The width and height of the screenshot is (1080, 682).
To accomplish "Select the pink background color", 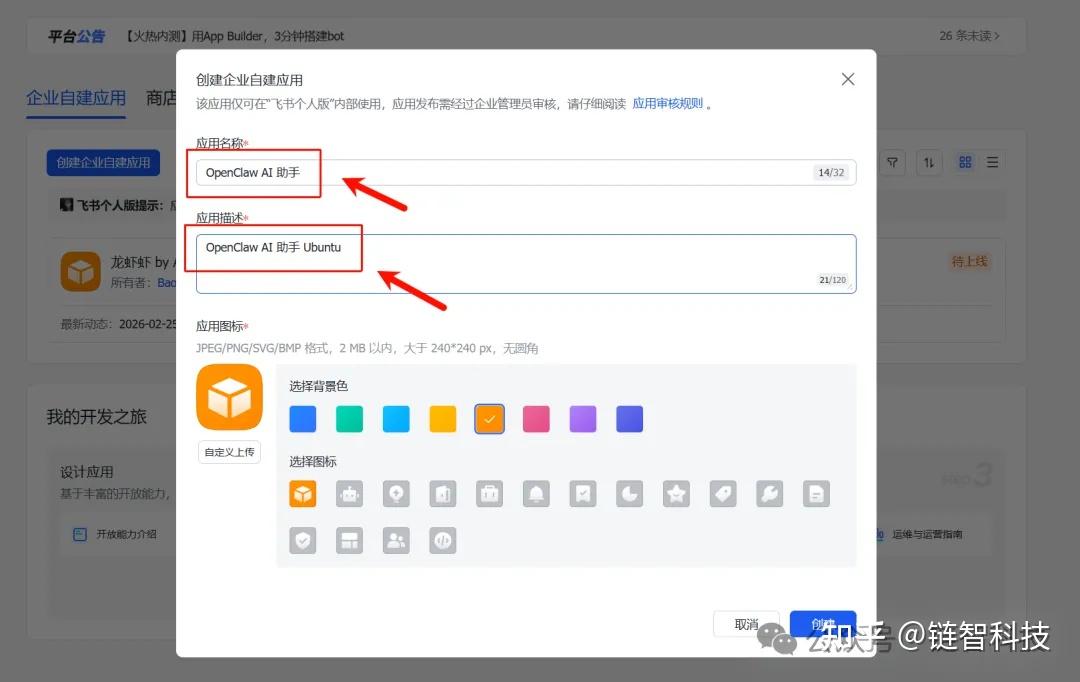I will coord(537,419).
